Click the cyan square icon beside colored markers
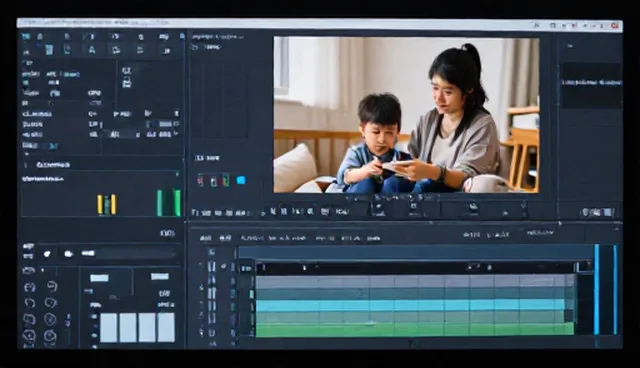The image size is (640, 368). [x=241, y=180]
